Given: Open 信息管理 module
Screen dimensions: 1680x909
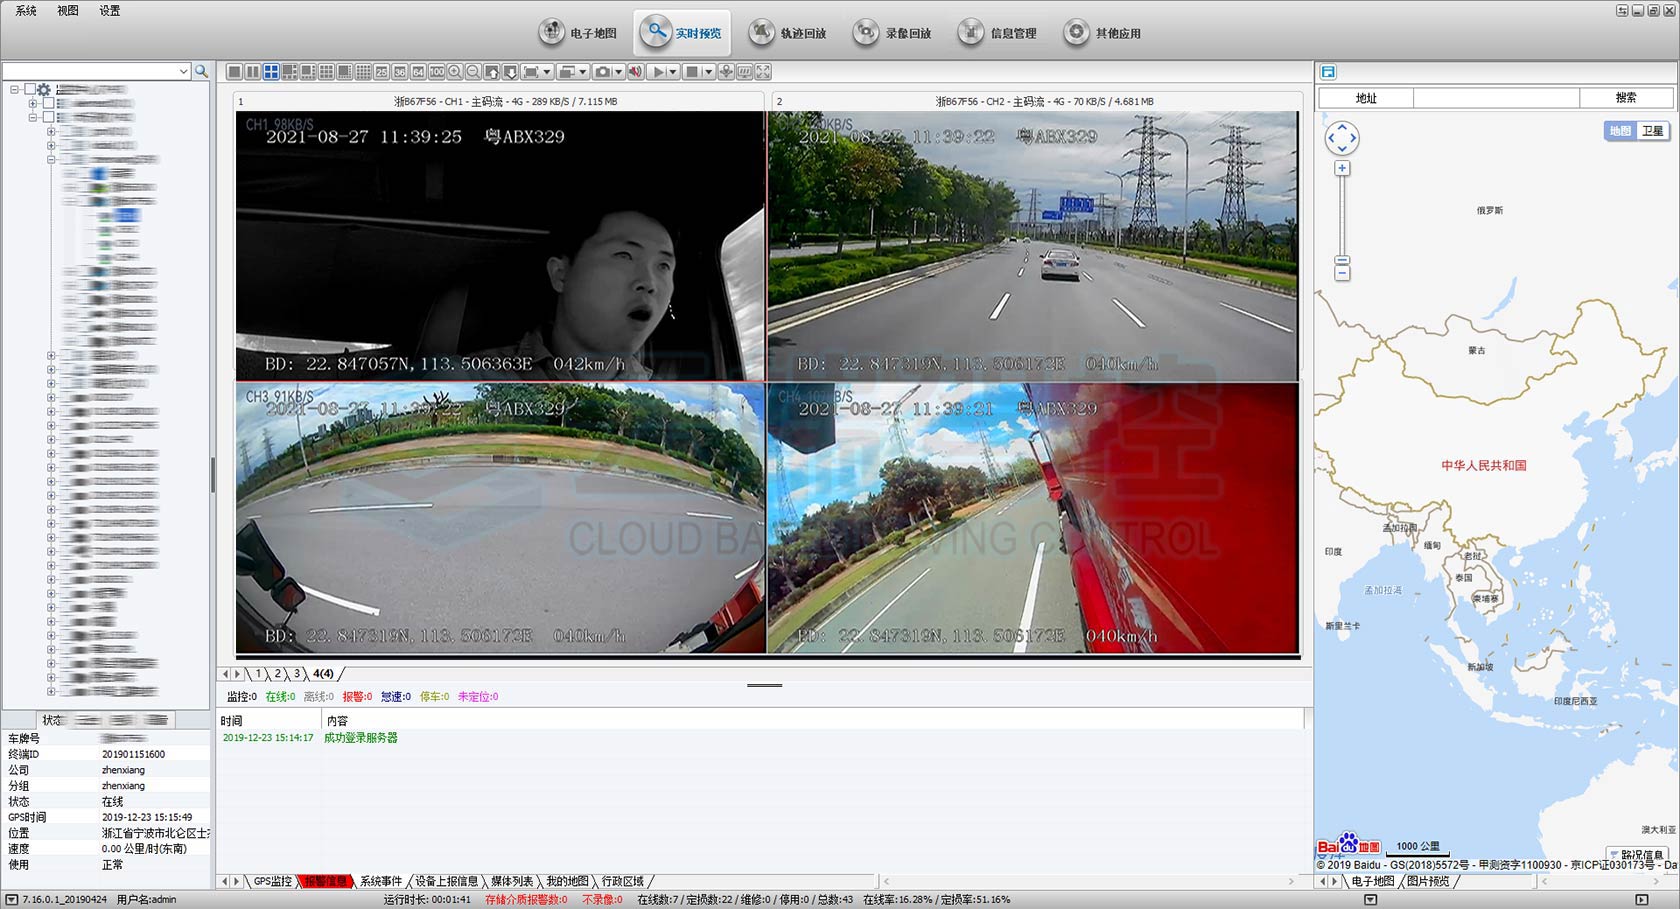Looking at the screenshot, I should point(997,33).
